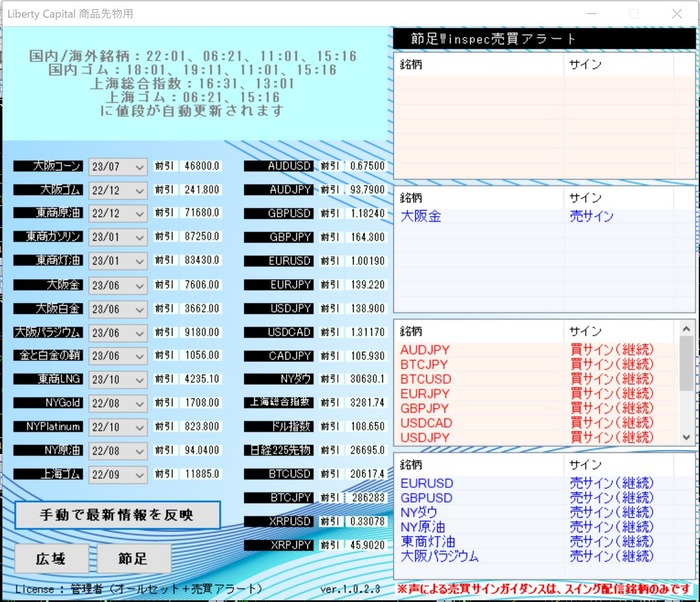Image resolution: width=700 pixels, height=602 pixels.
Task: Click the 東商LNG label
Action: [48, 379]
